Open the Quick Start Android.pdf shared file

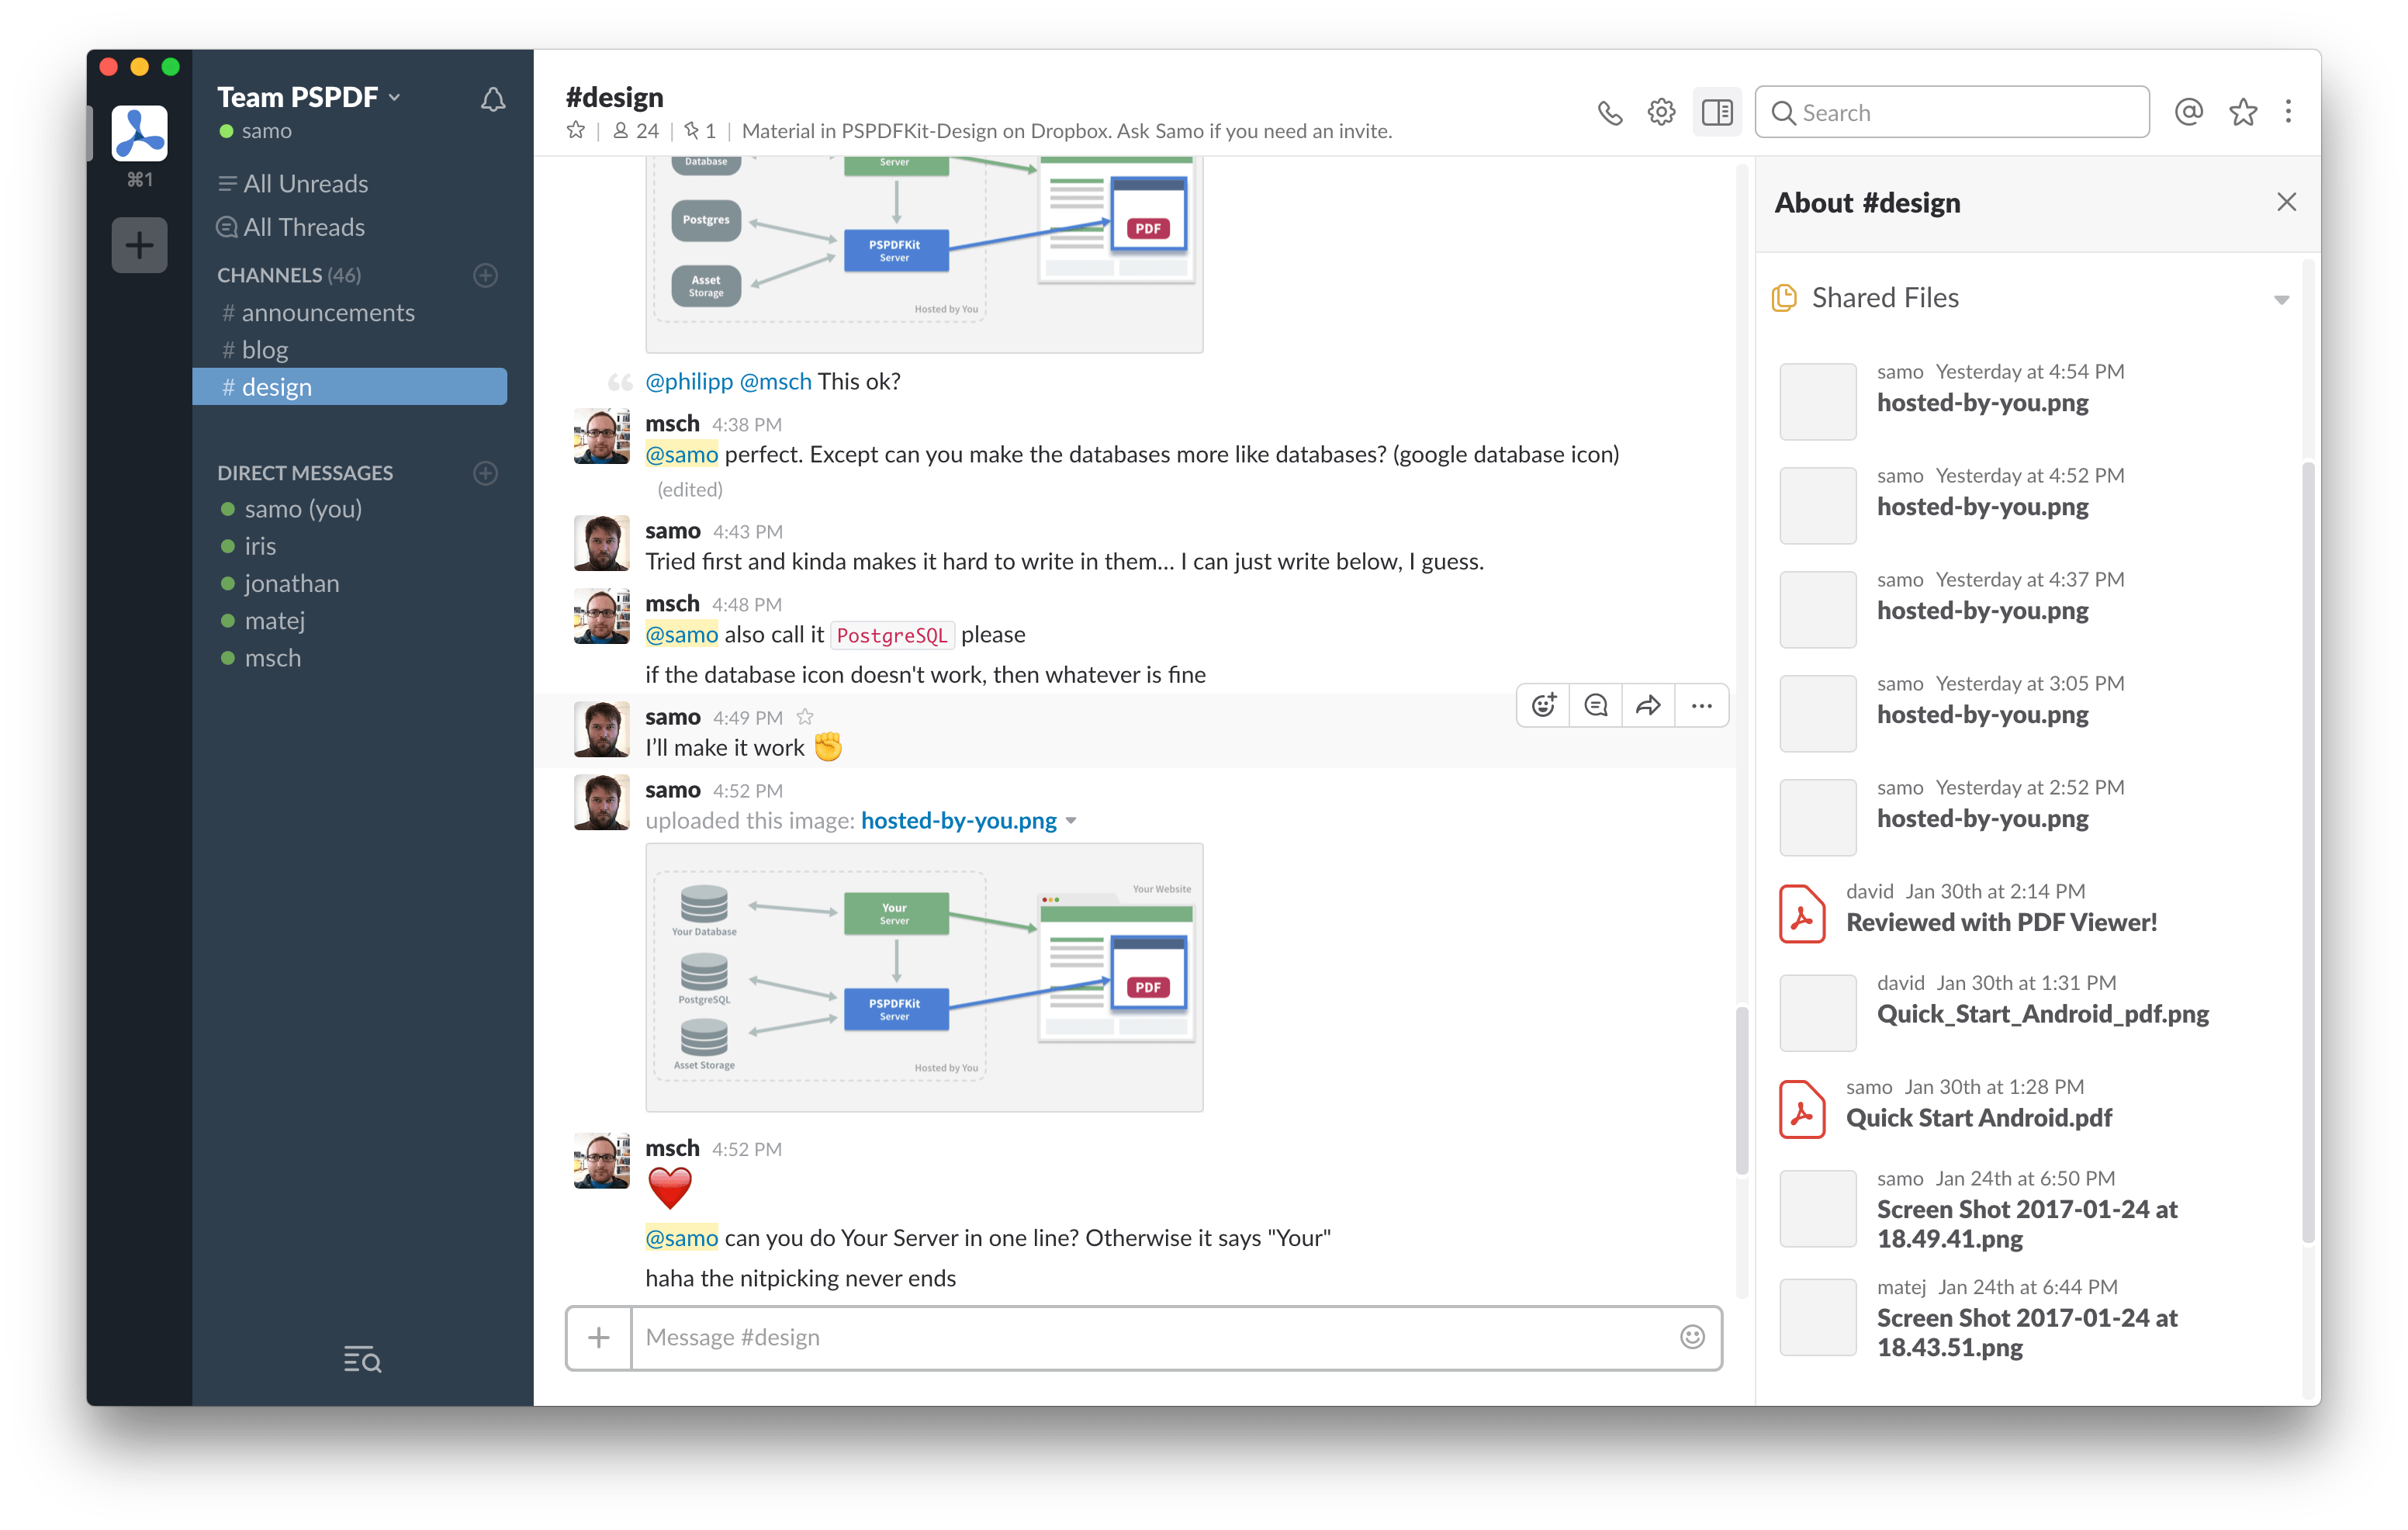tap(1979, 1118)
